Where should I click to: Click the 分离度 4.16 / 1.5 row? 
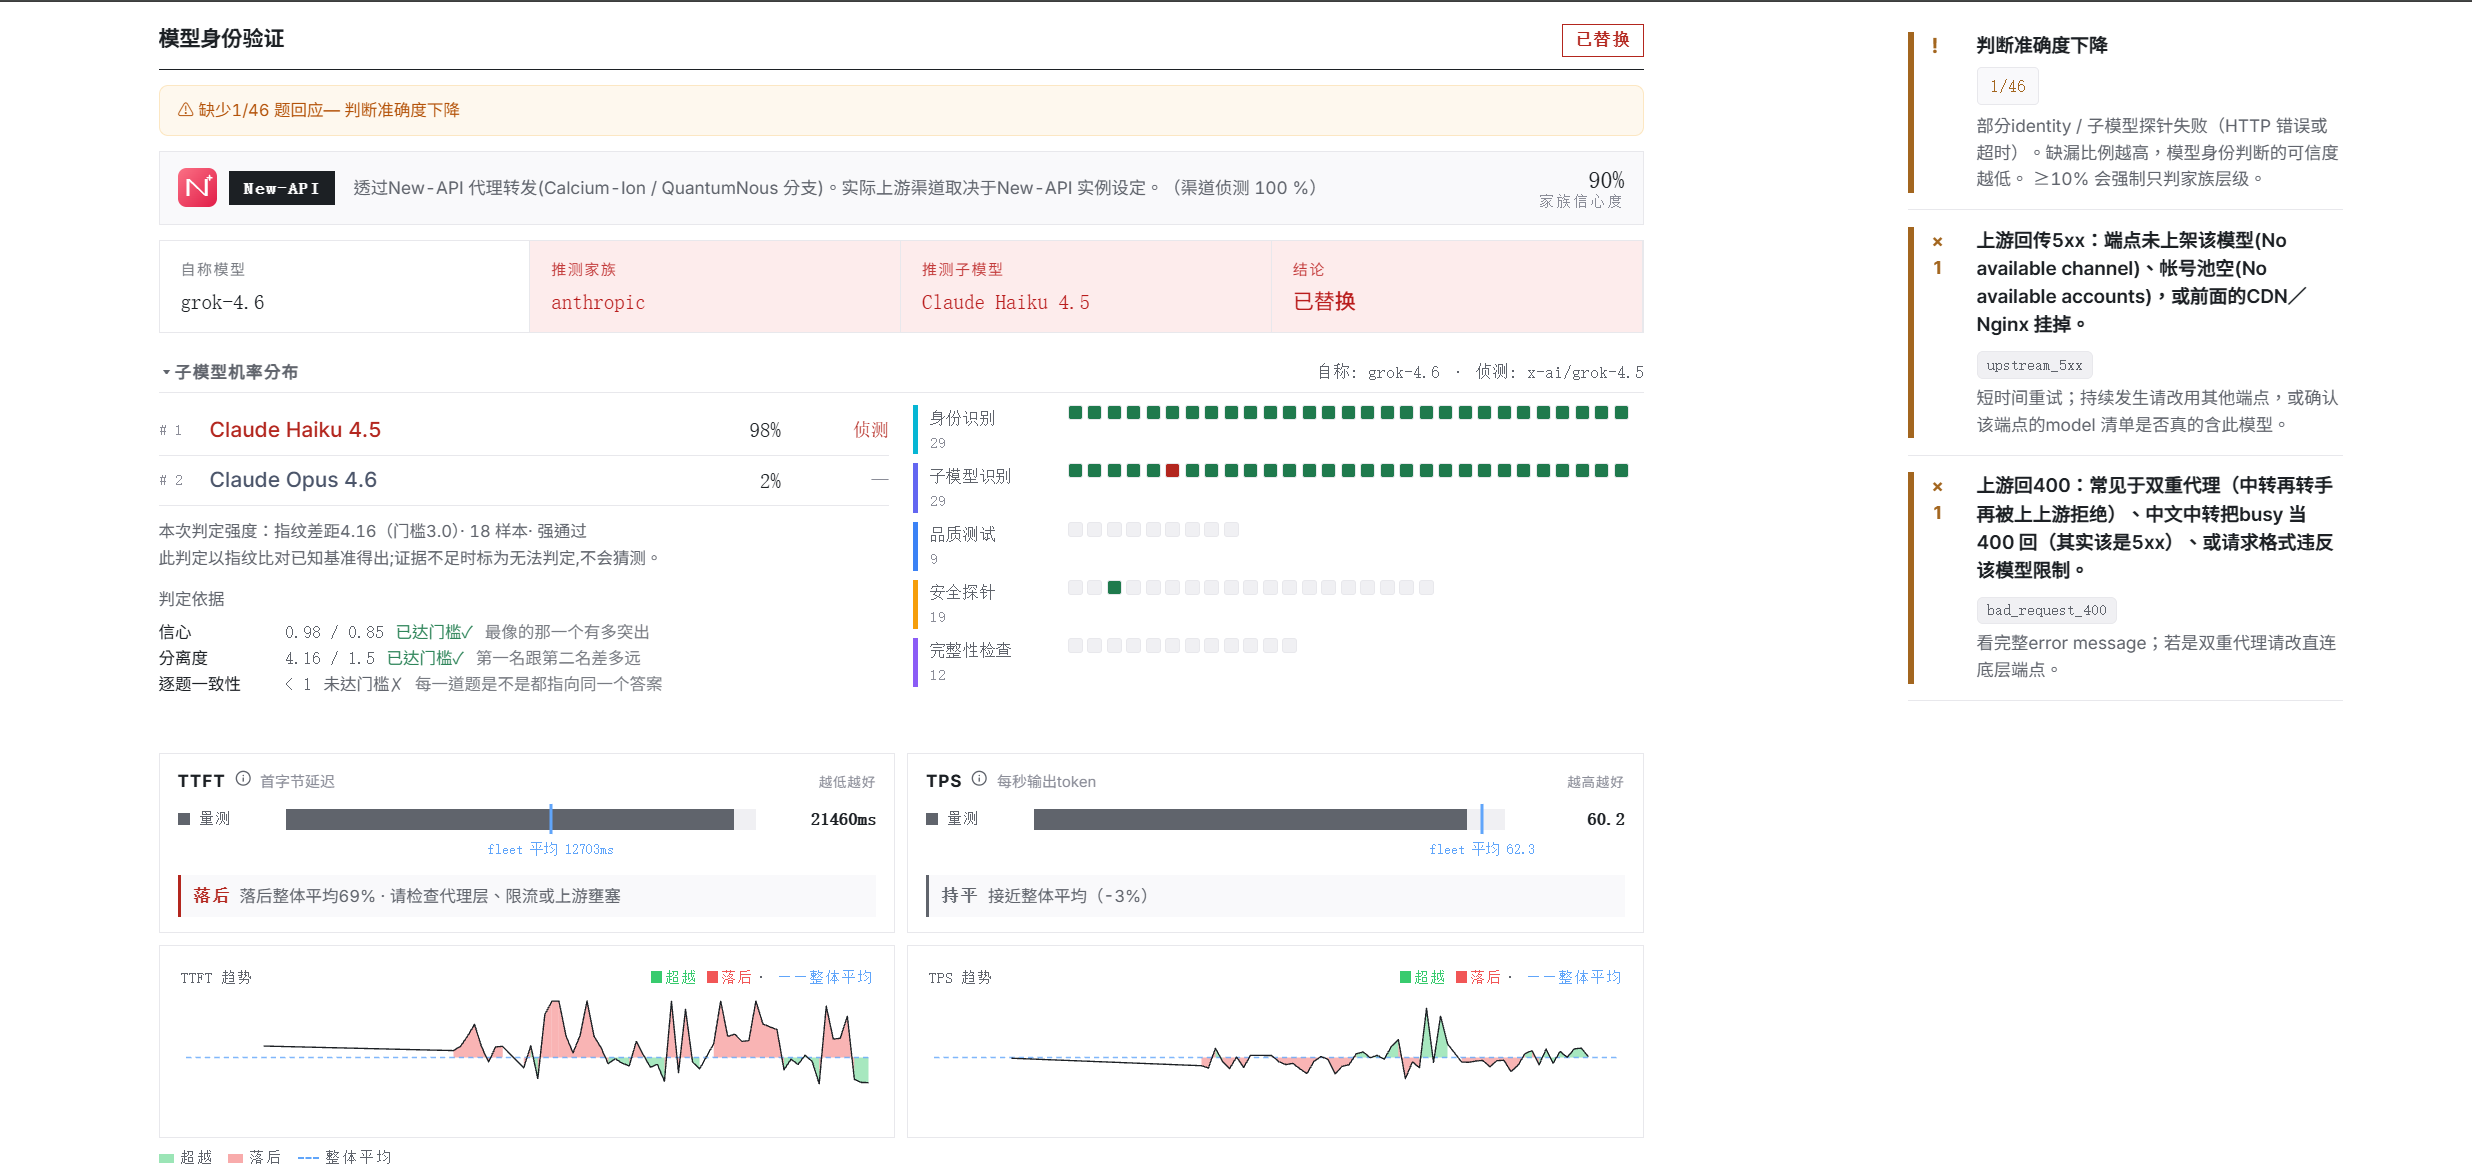tap(400, 658)
